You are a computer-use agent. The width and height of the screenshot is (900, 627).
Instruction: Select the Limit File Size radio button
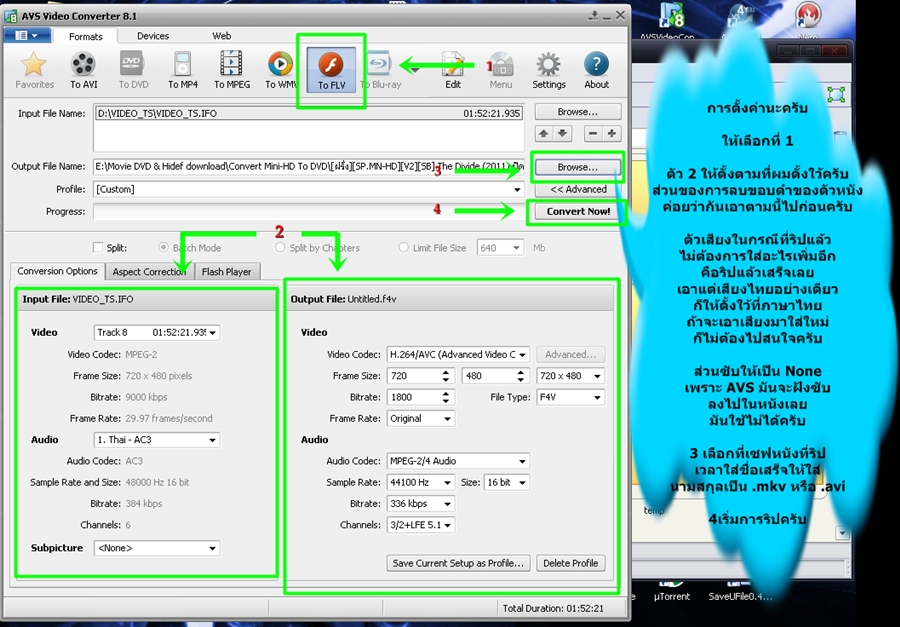coord(404,247)
